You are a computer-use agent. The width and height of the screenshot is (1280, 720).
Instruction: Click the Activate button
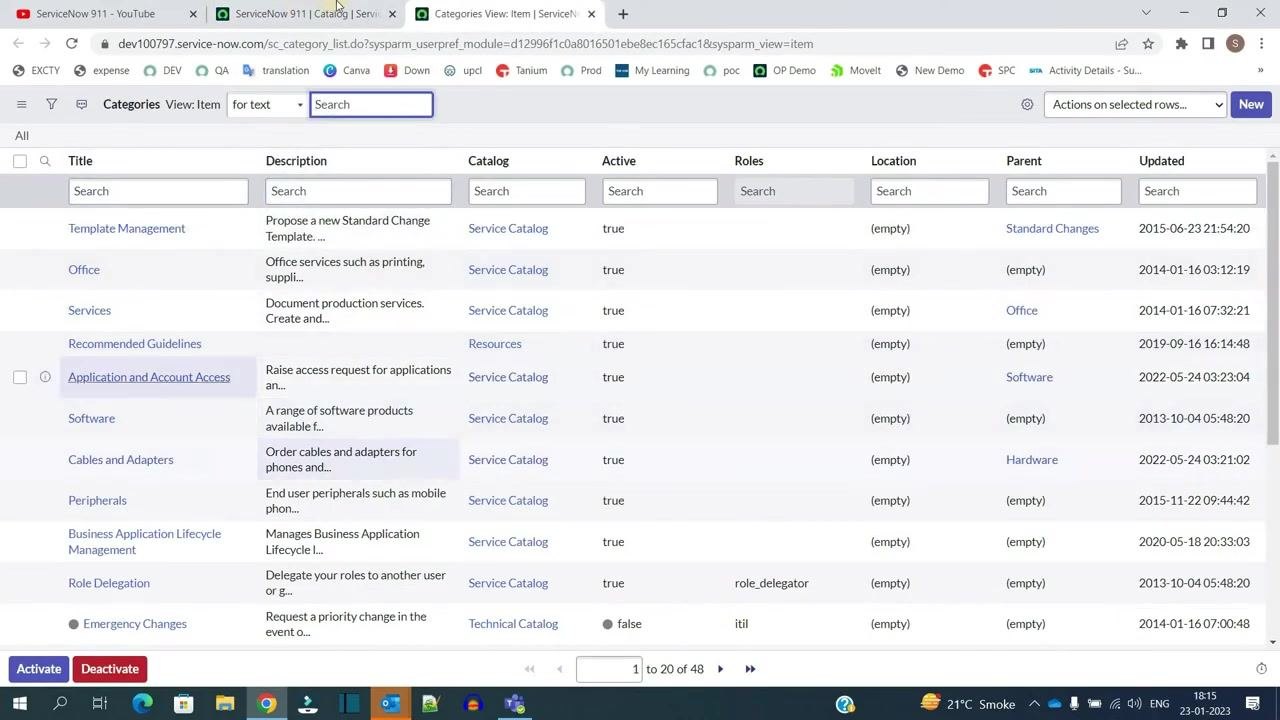(39, 669)
